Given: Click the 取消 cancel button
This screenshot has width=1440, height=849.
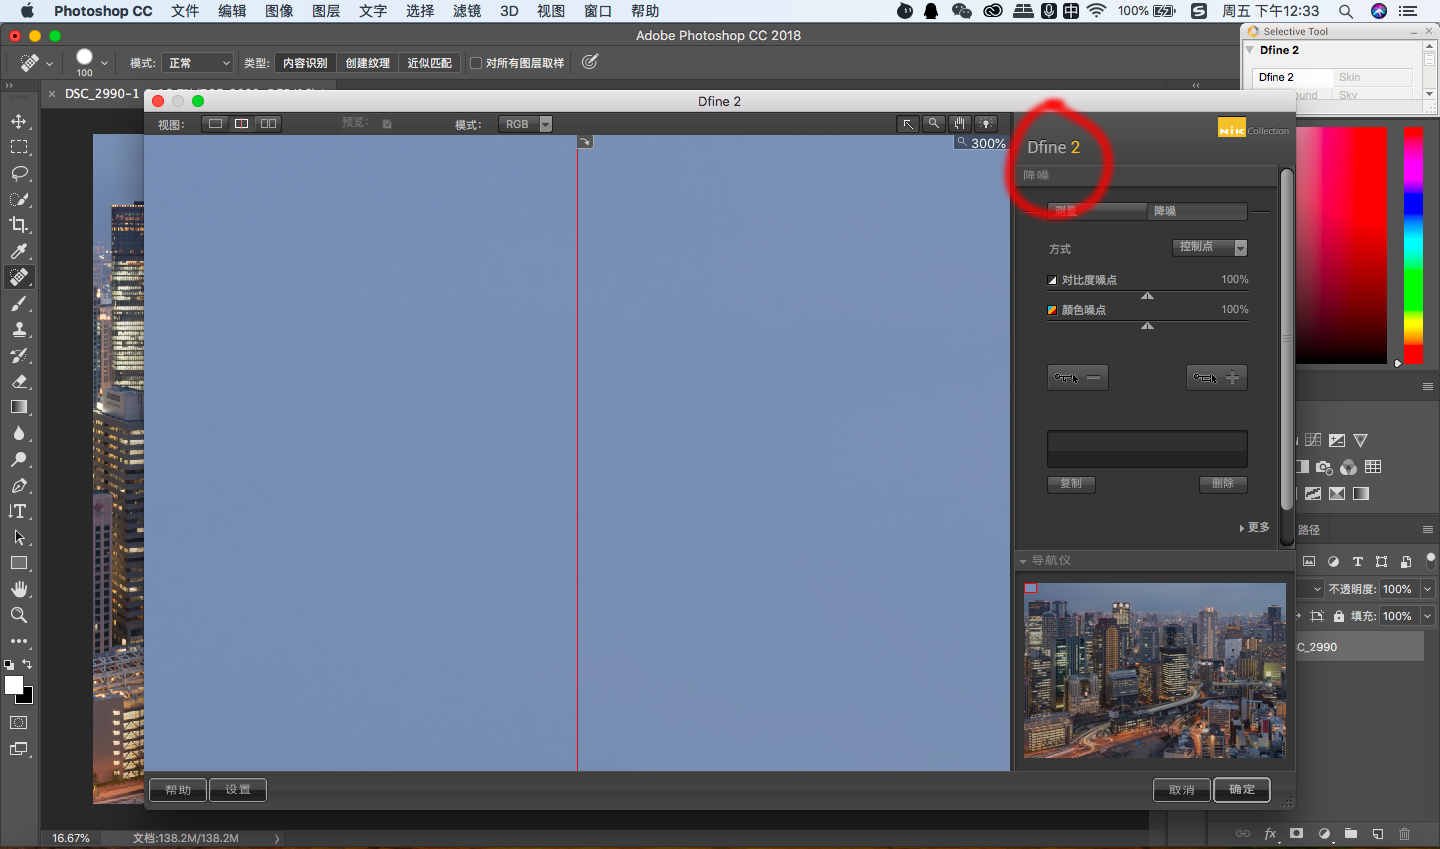Looking at the screenshot, I should coord(1181,790).
